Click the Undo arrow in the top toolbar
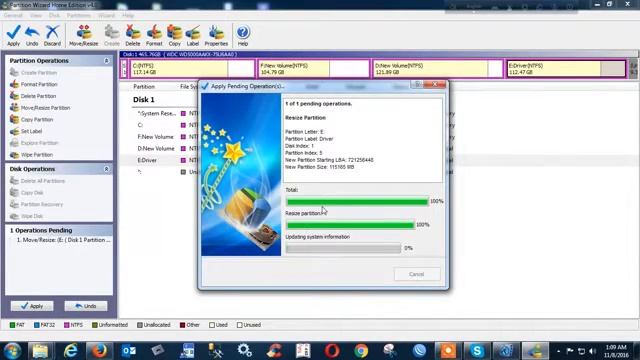 point(32,35)
